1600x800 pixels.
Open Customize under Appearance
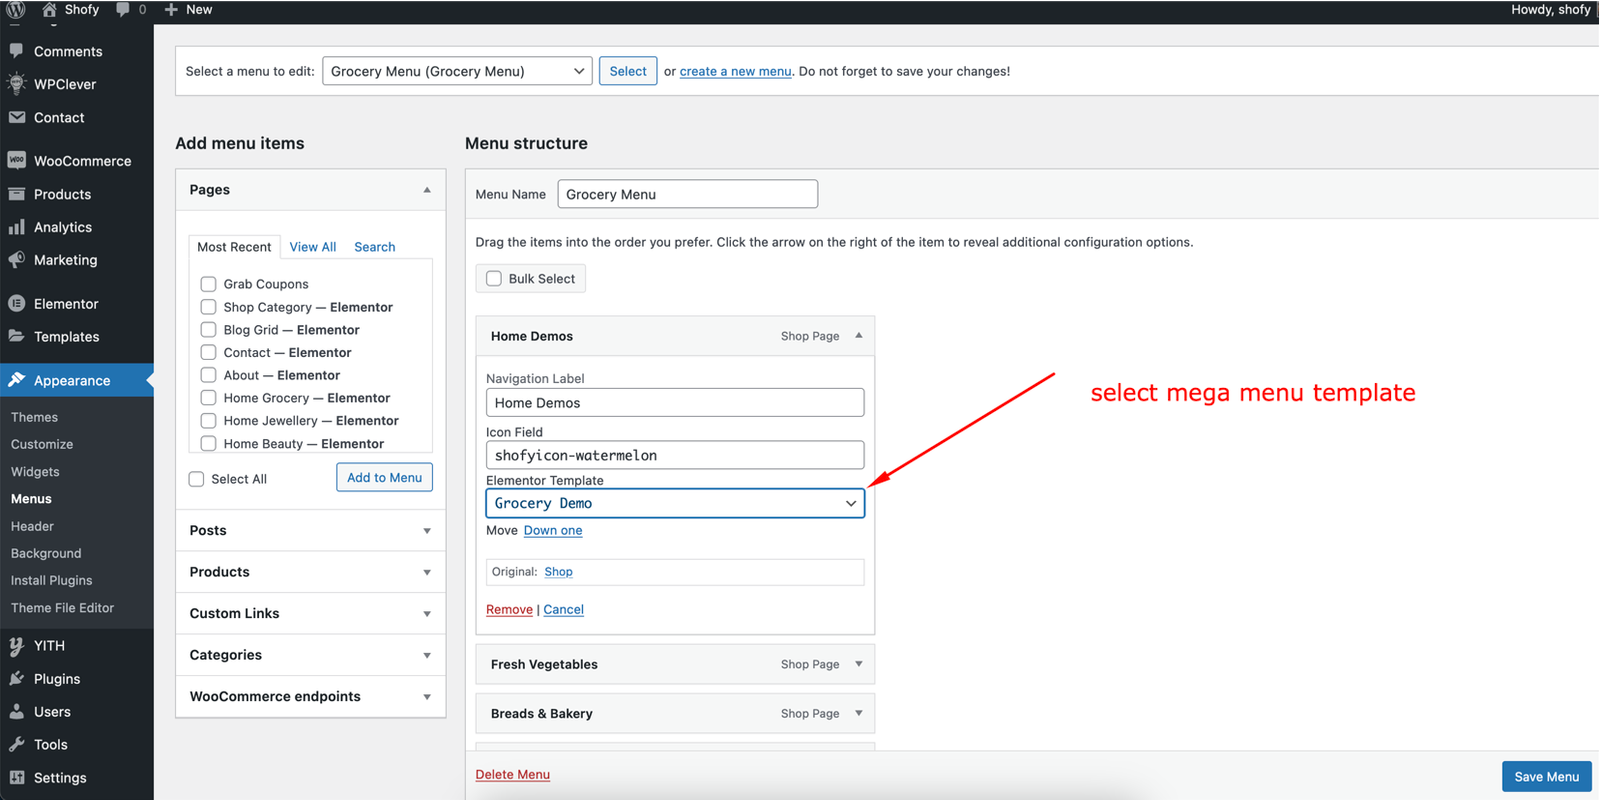point(42,444)
